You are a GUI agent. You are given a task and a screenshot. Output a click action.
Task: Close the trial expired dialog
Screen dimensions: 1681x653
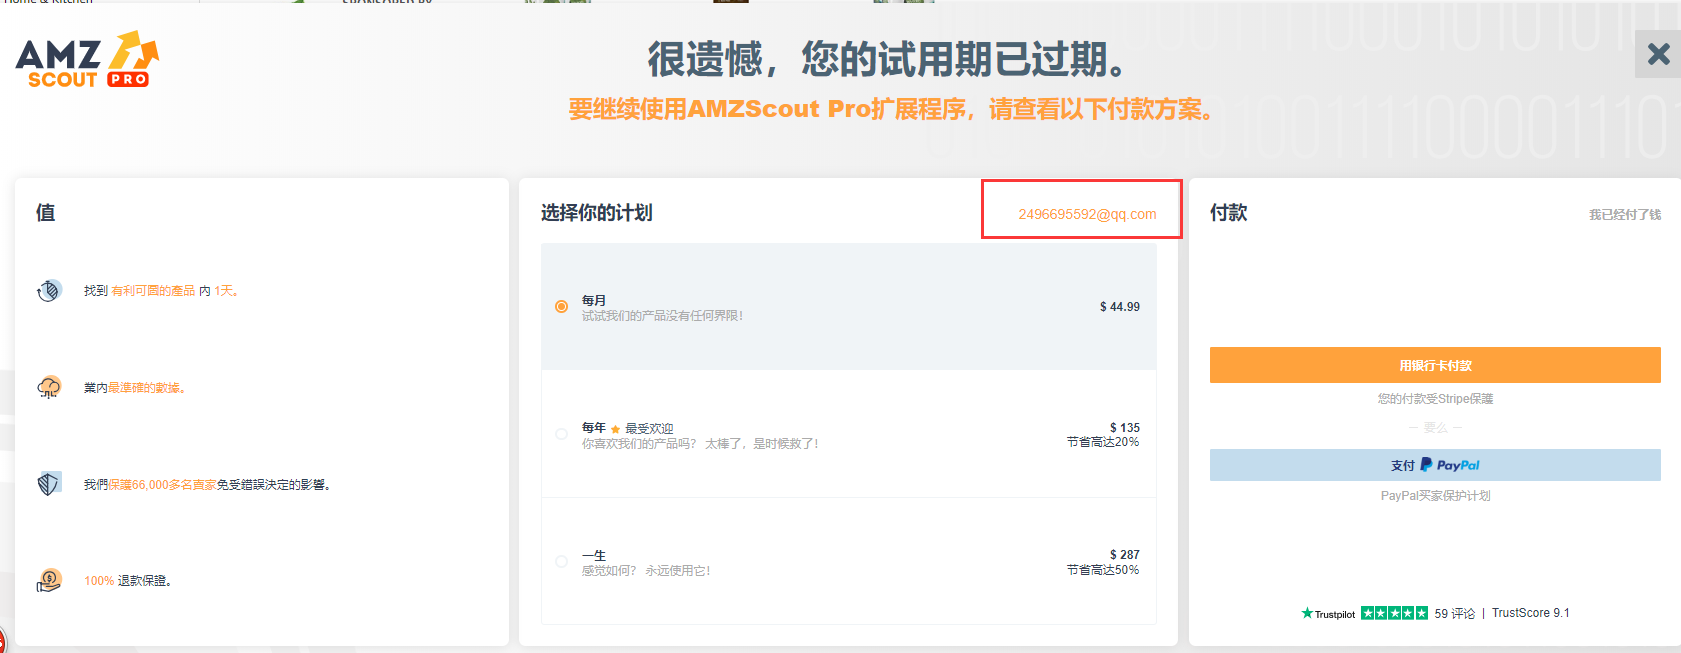point(1658,54)
